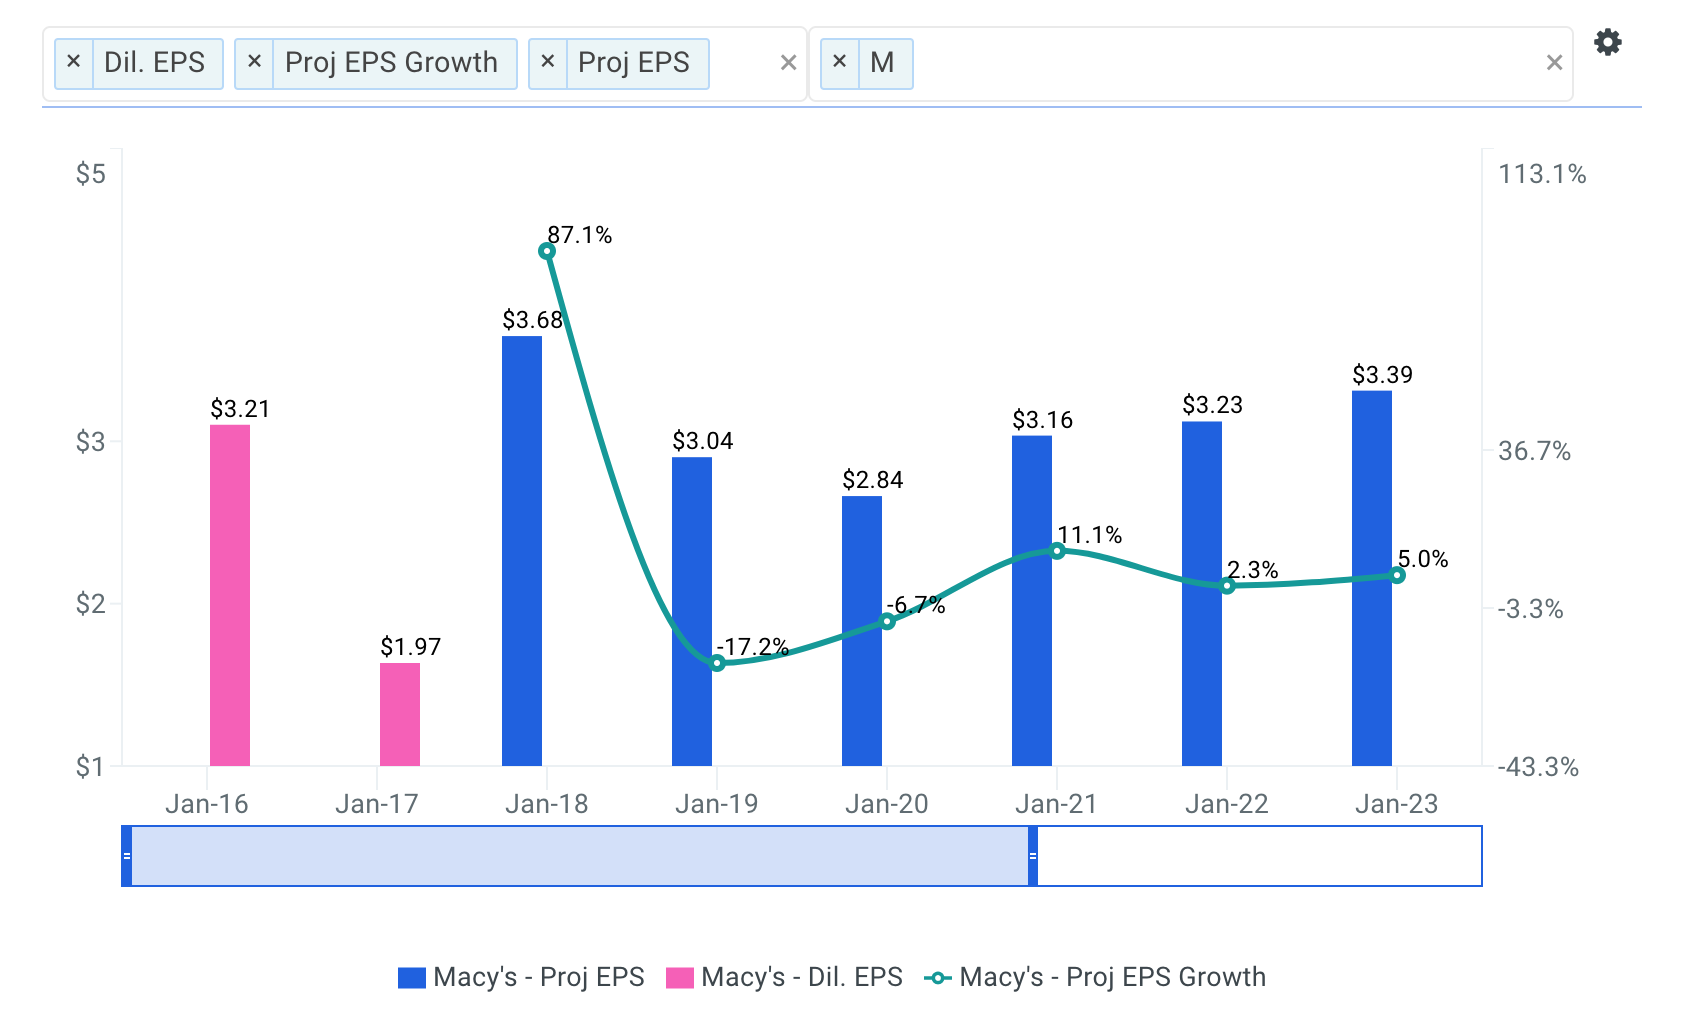Remove the Dil. EPS metric tag

pos(73,62)
